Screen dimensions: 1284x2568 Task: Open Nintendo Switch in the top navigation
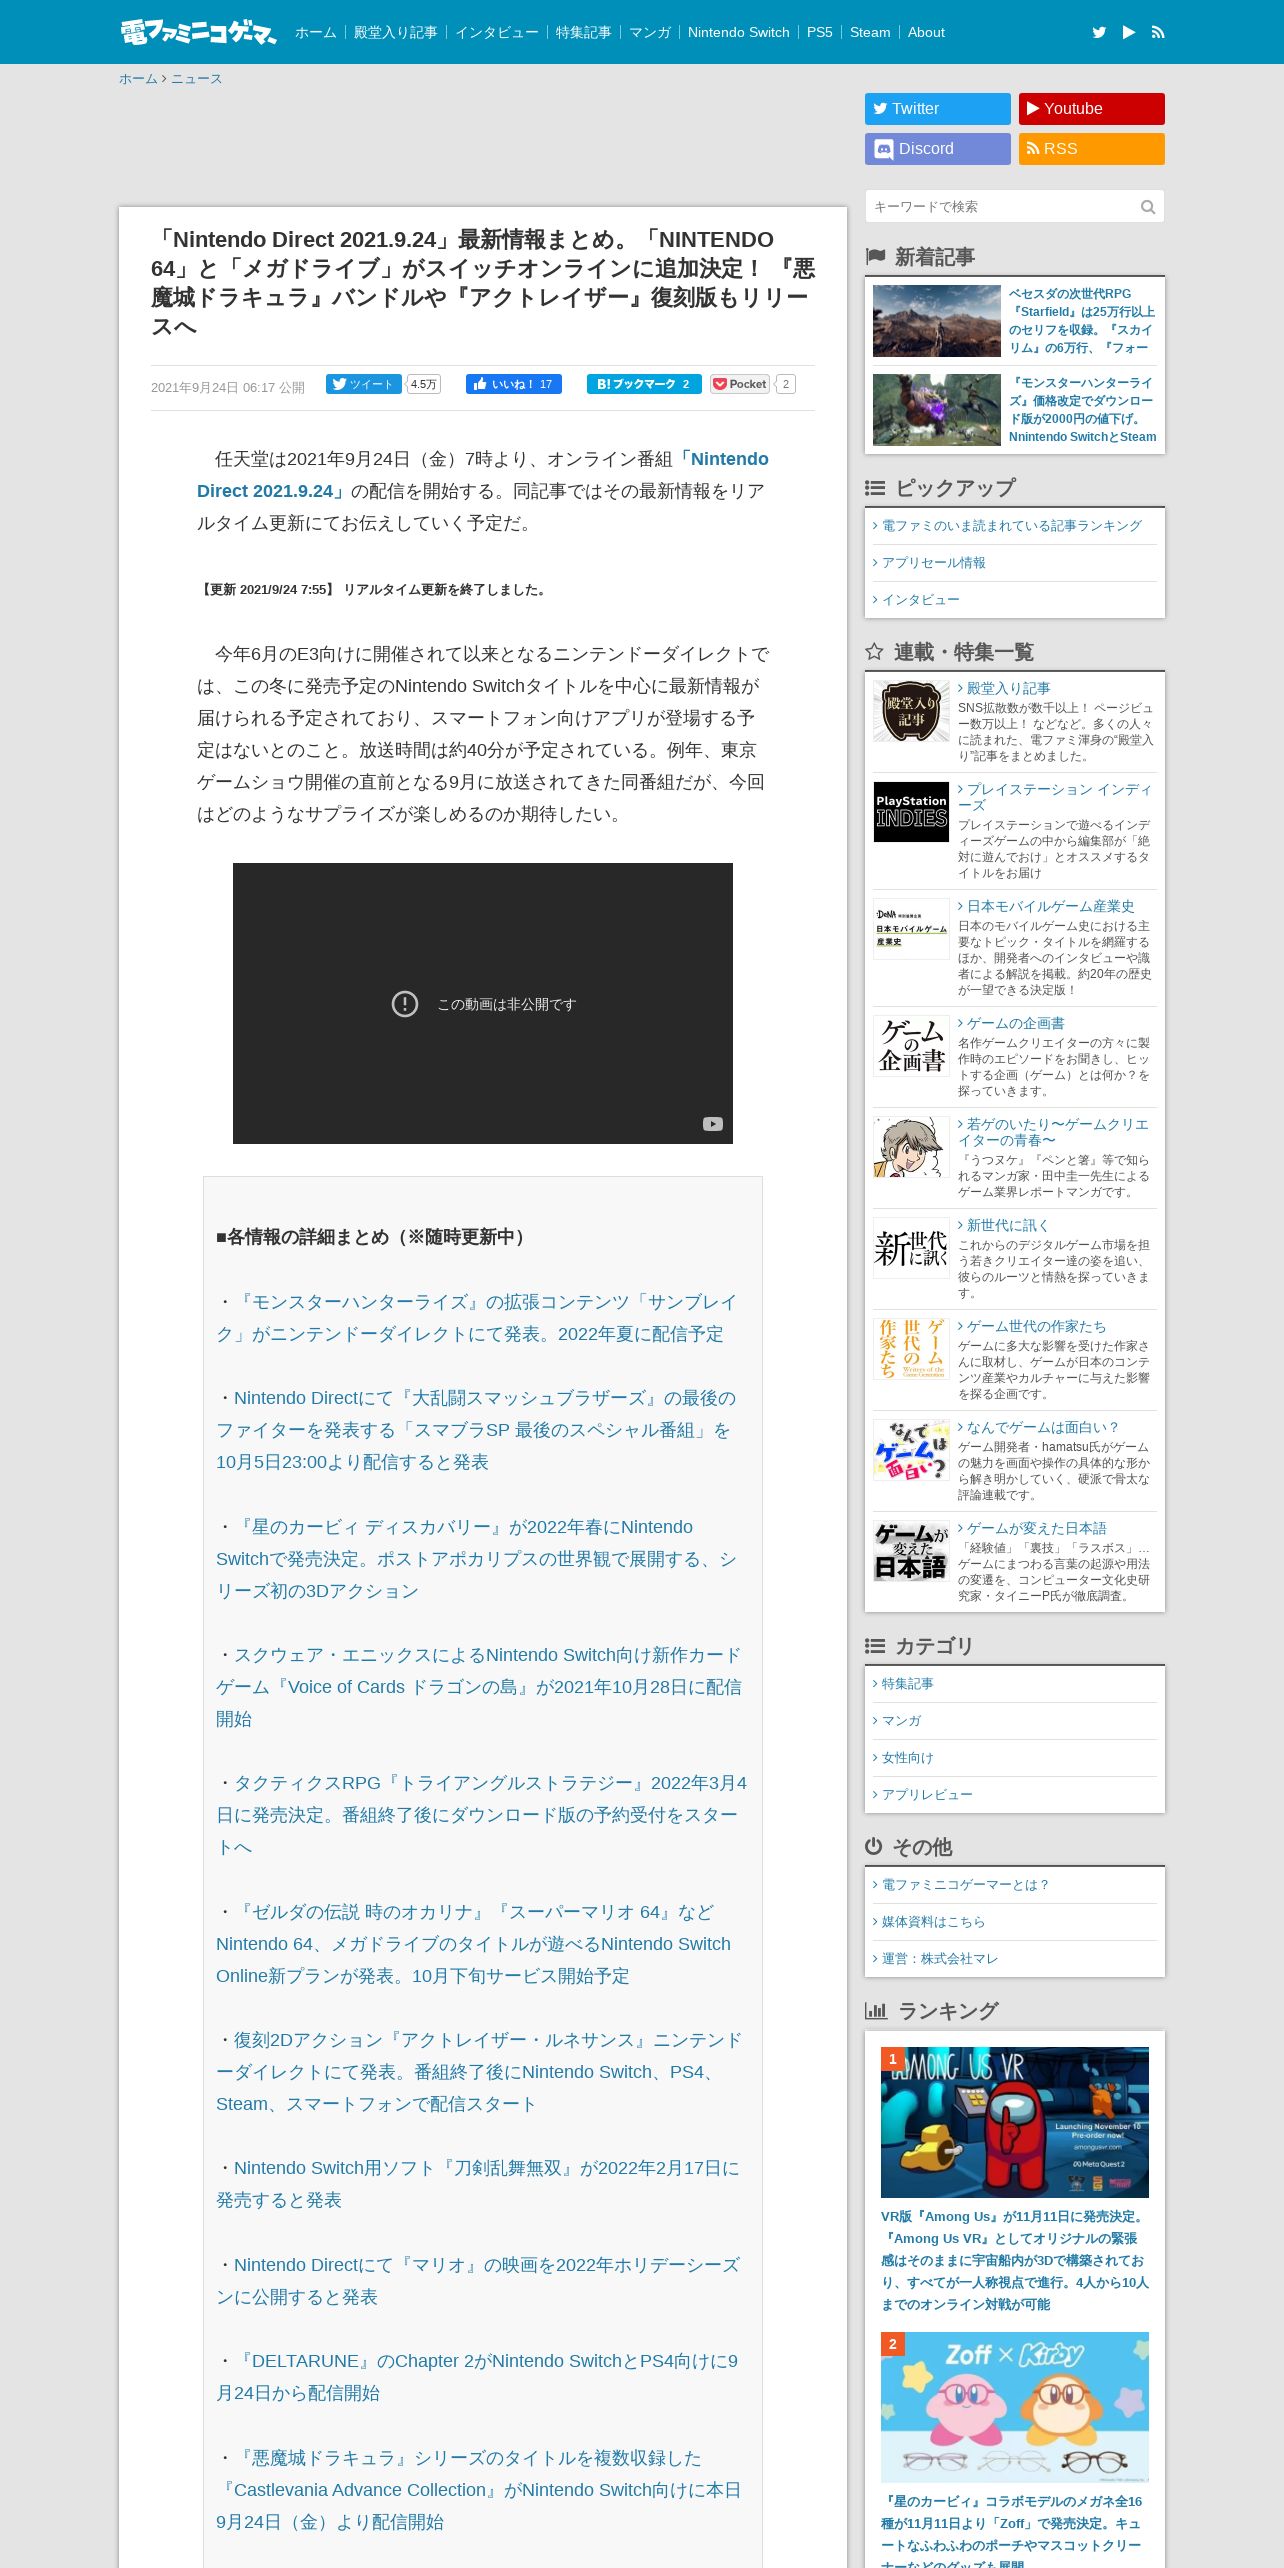pos(739,32)
